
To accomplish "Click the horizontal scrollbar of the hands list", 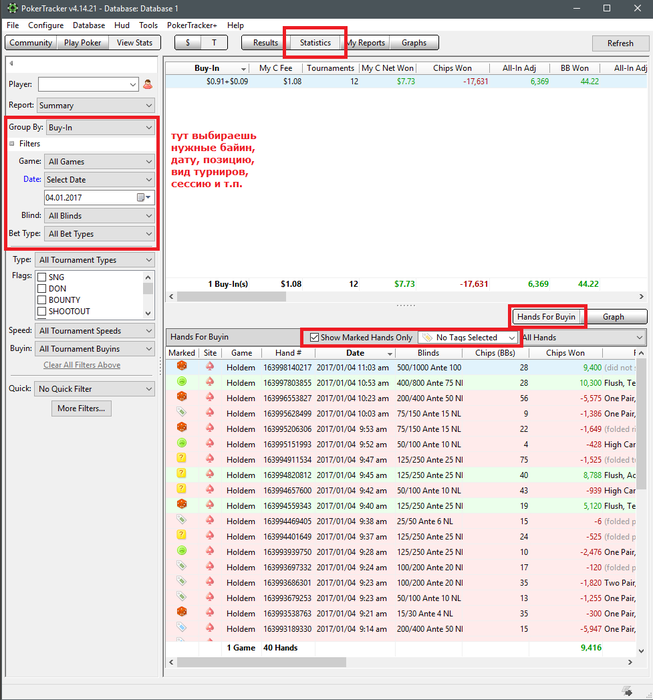I will [261, 662].
